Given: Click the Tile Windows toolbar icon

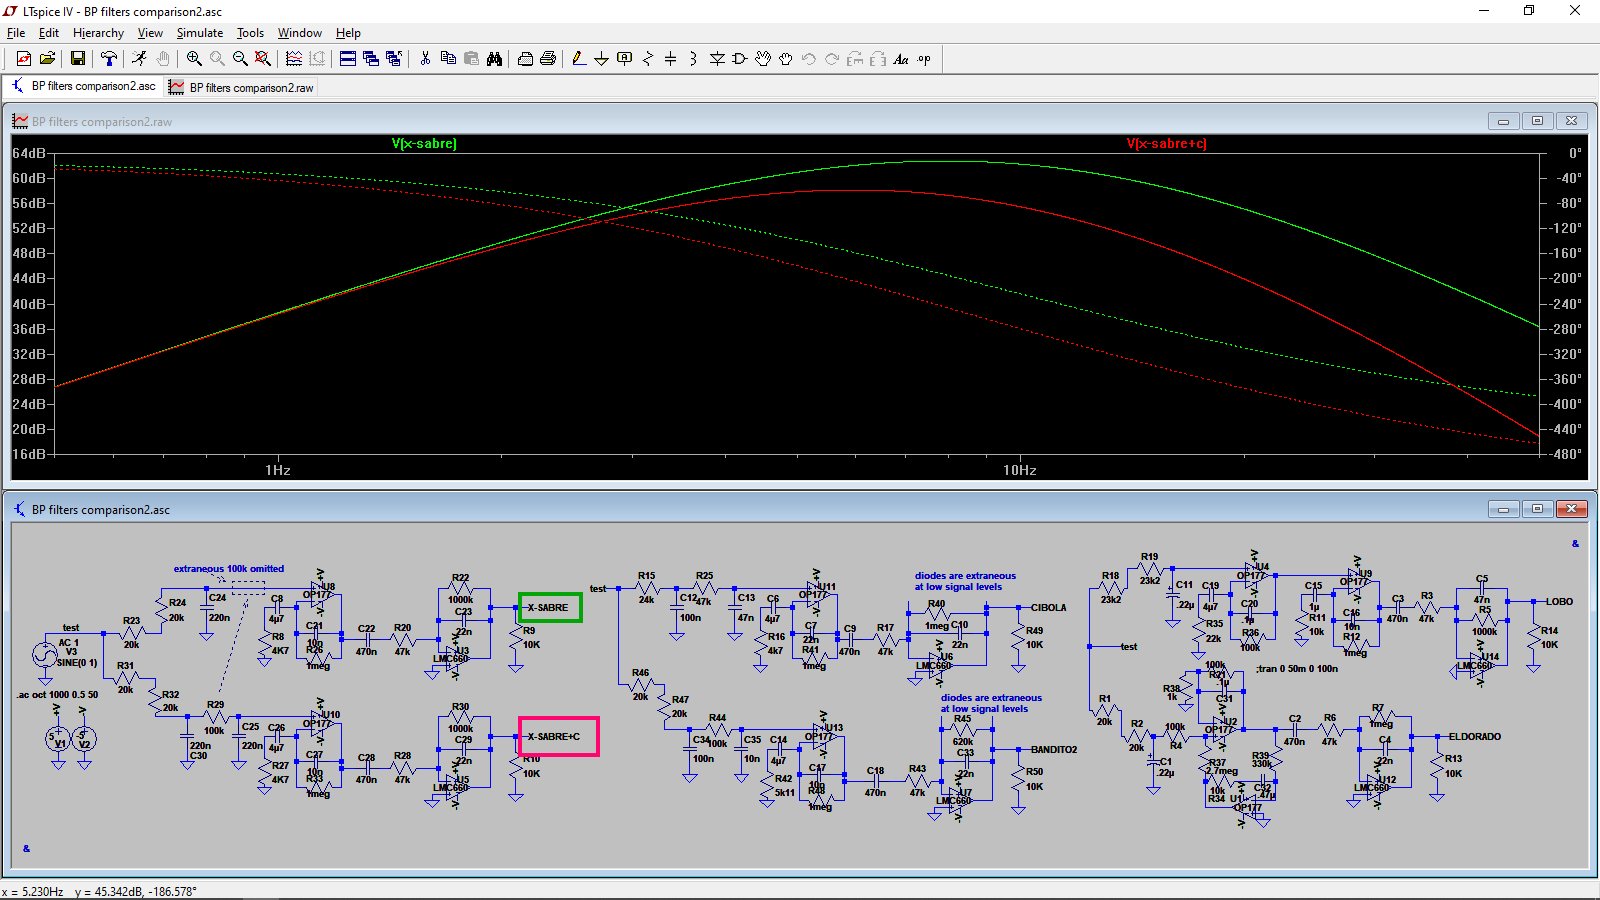Looking at the screenshot, I should tap(347, 59).
